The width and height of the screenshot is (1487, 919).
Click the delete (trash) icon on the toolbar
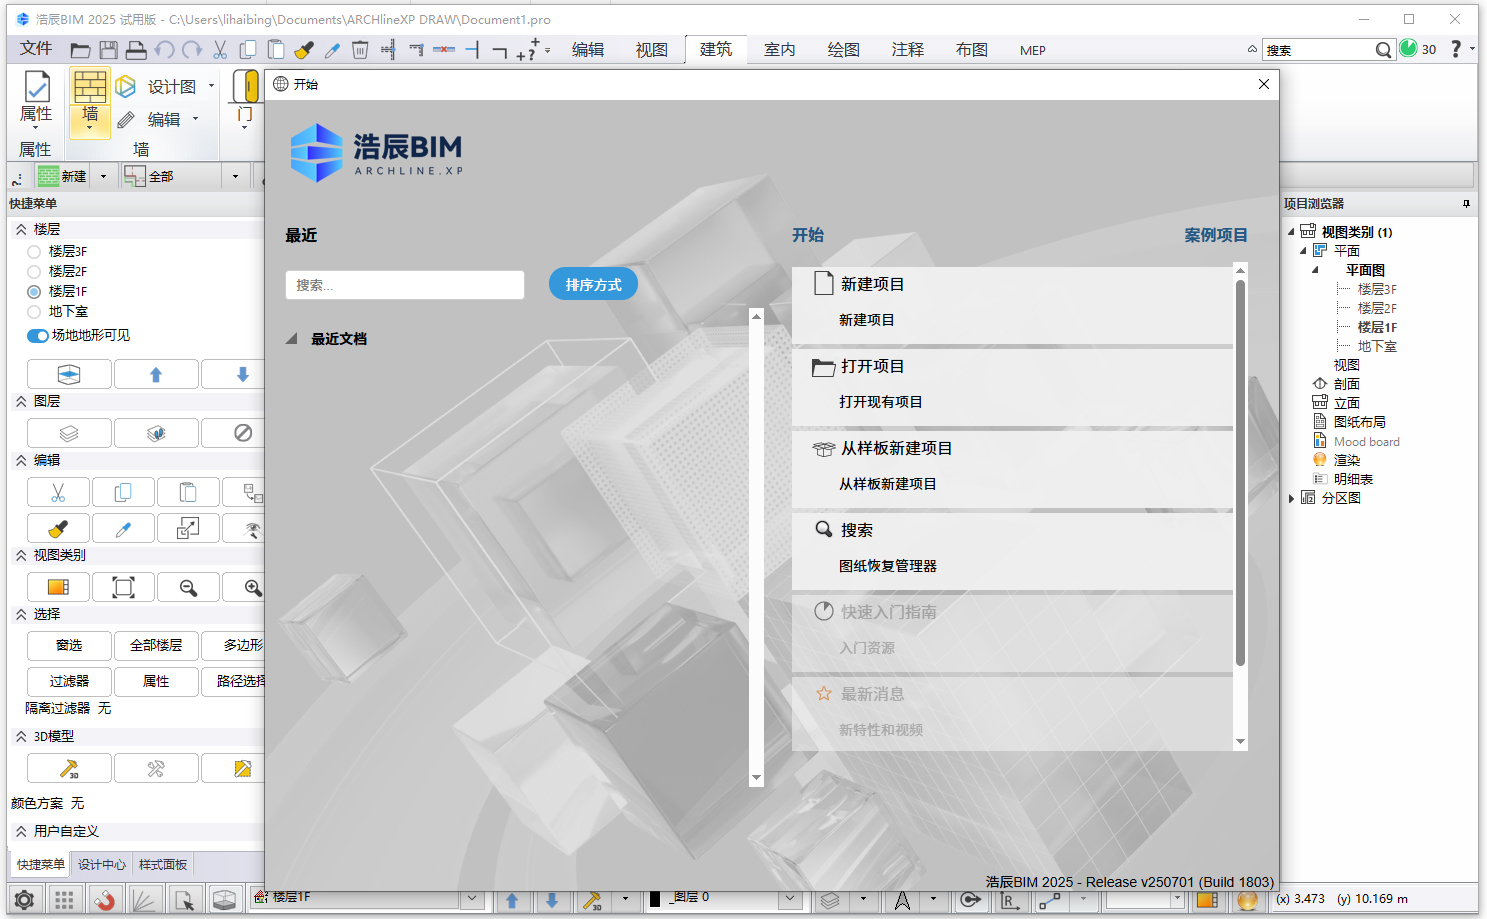pyautogui.click(x=359, y=49)
